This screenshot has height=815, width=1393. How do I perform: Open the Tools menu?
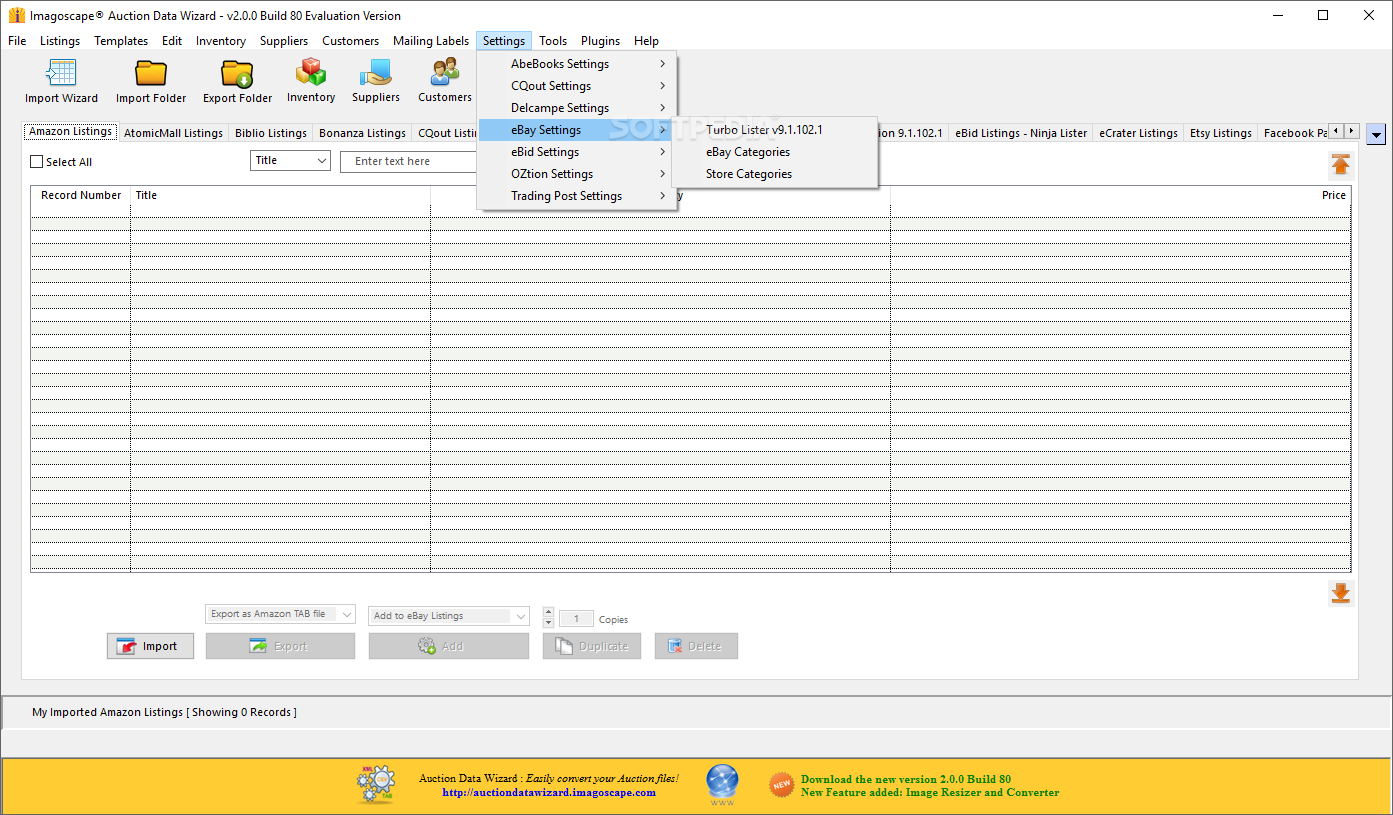553,41
